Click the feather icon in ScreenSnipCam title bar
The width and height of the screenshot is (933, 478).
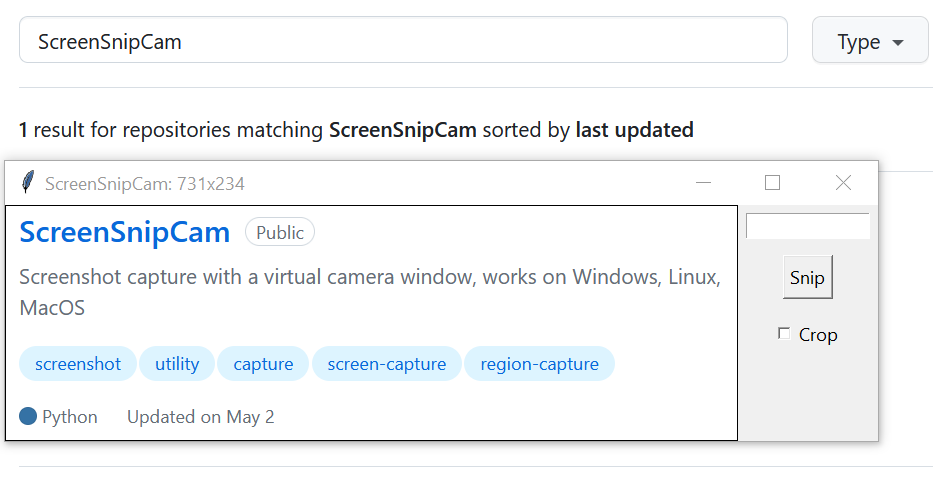point(27,182)
